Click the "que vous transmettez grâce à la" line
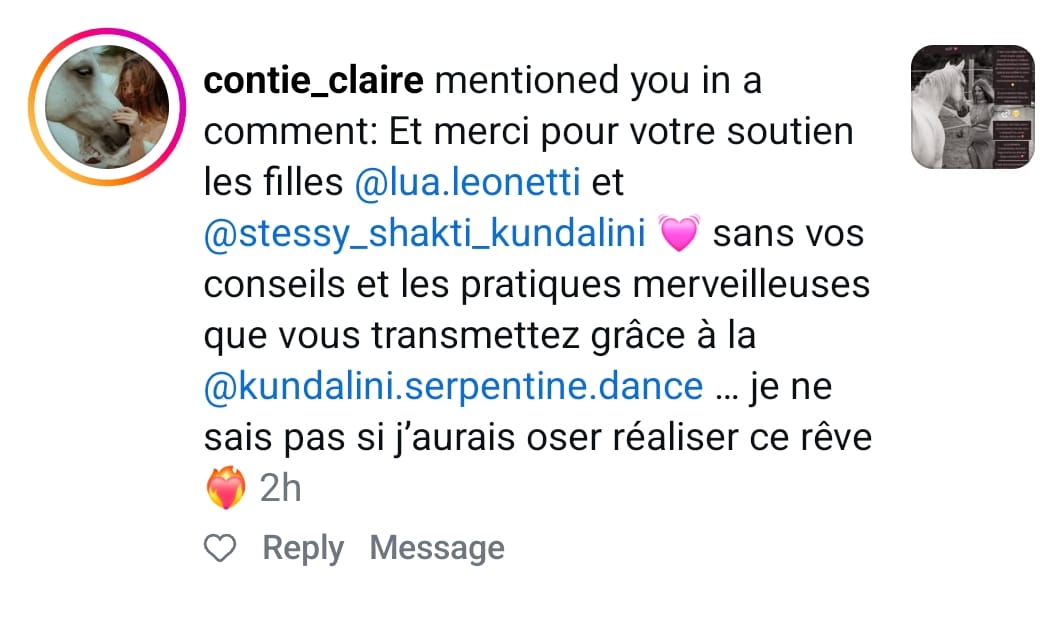The height and width of the screenshot is (620, 1063). (479, 337)
